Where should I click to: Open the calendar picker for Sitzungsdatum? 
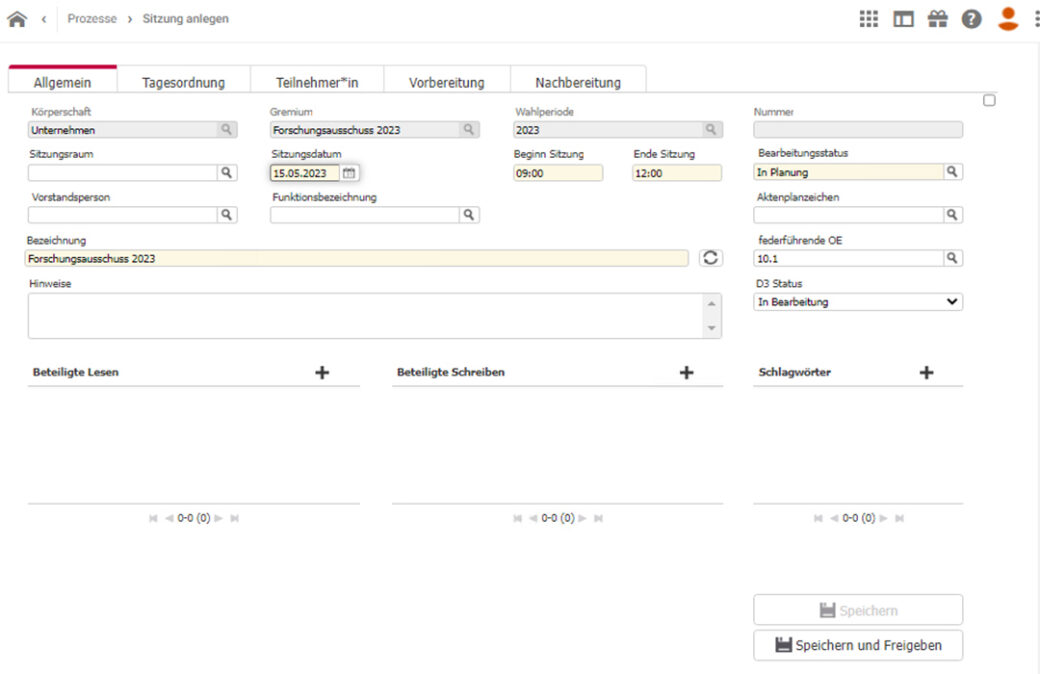(347, 171)
